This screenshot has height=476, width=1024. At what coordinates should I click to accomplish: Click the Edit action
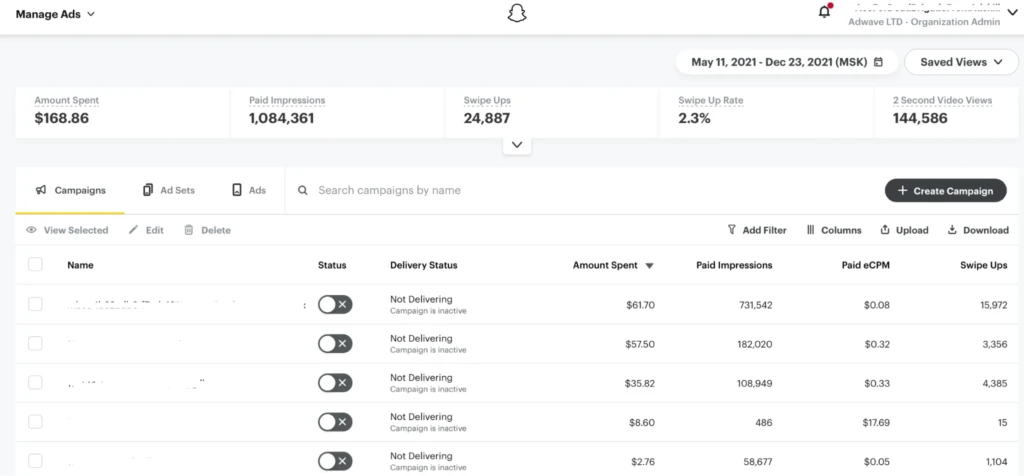coord(146,230)
